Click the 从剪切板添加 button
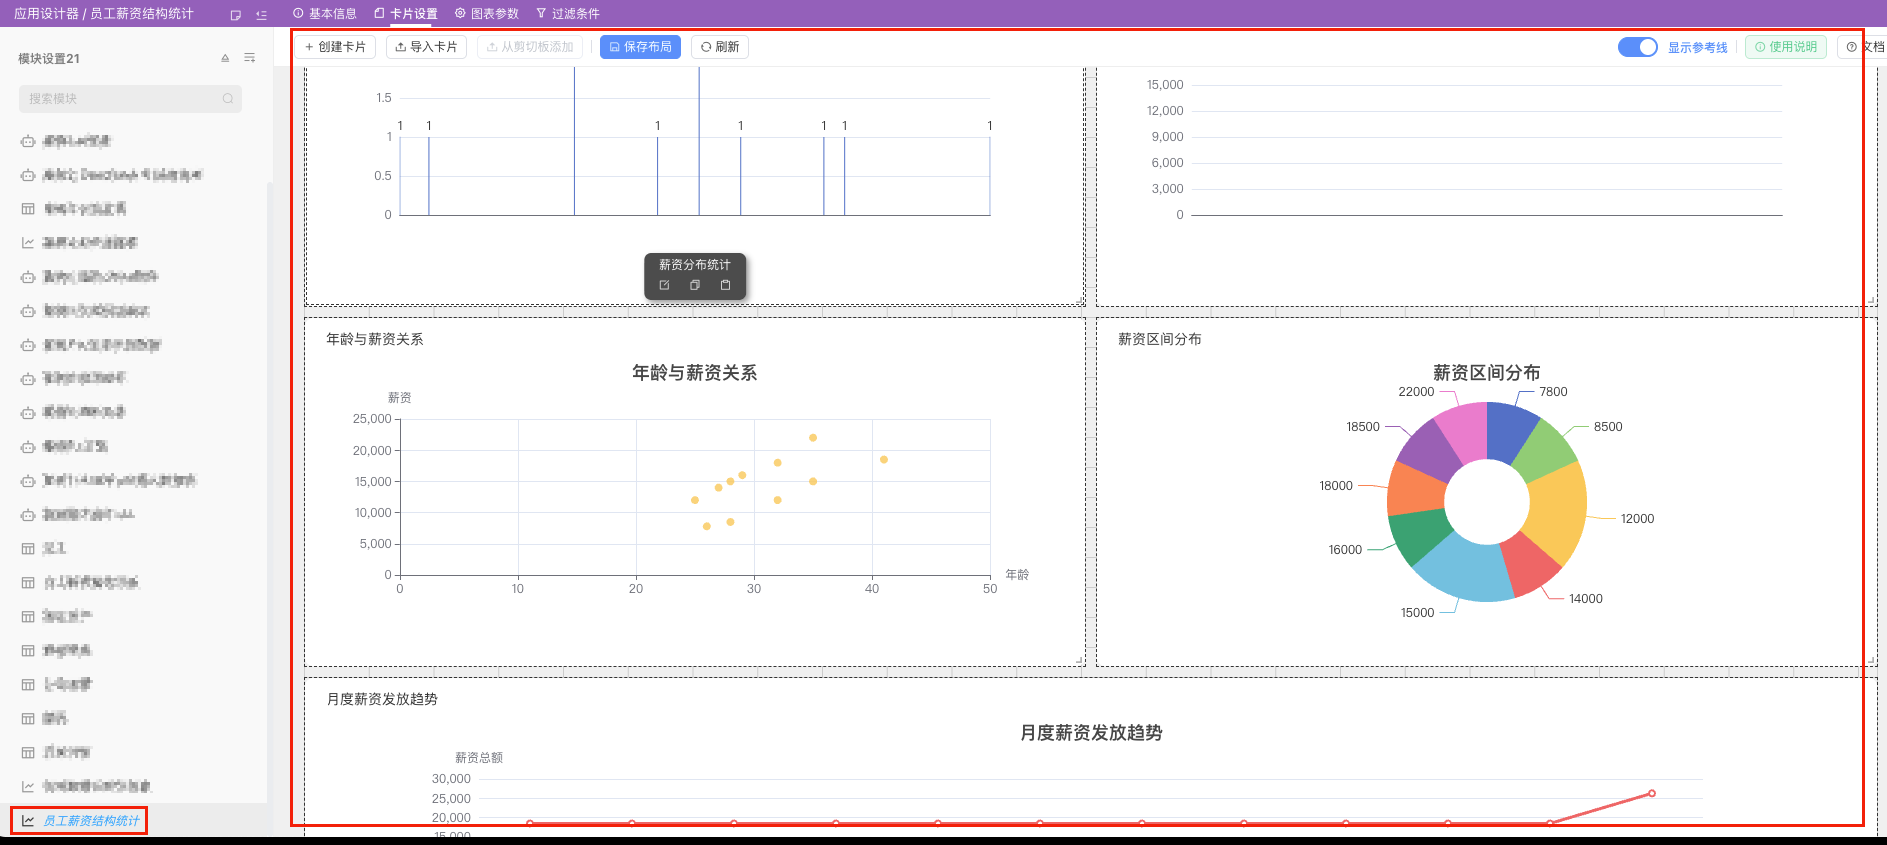Screen dimensions: 1887x845 [x=530, y=47]
